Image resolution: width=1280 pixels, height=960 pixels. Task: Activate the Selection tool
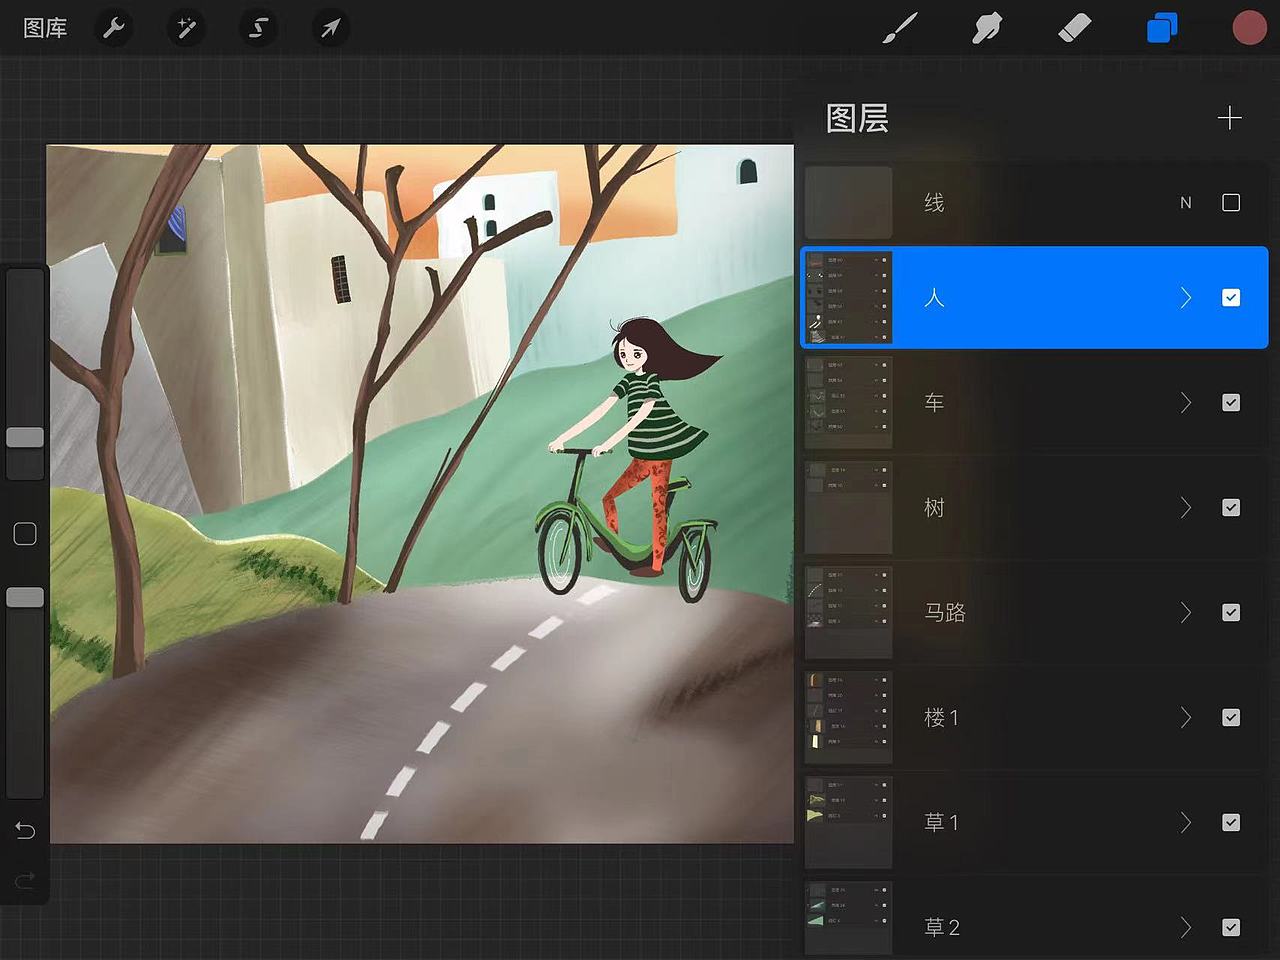click(x=258, y=28)
